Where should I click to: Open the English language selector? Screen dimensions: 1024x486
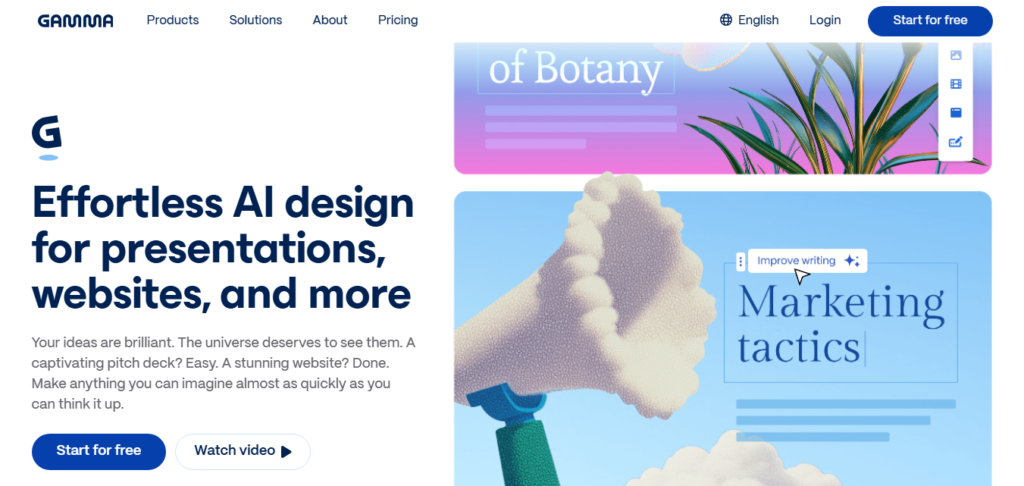(x=749, y=20)
